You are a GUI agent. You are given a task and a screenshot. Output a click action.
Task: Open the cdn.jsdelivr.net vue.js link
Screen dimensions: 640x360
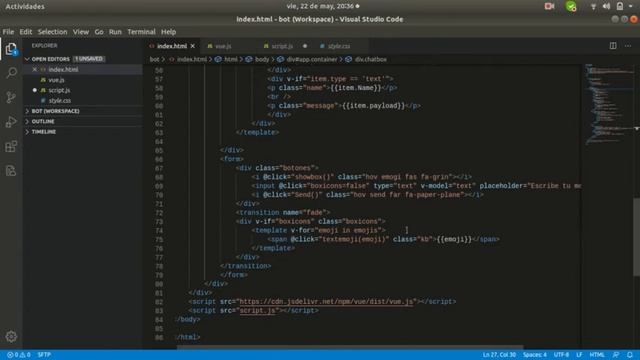326,301
